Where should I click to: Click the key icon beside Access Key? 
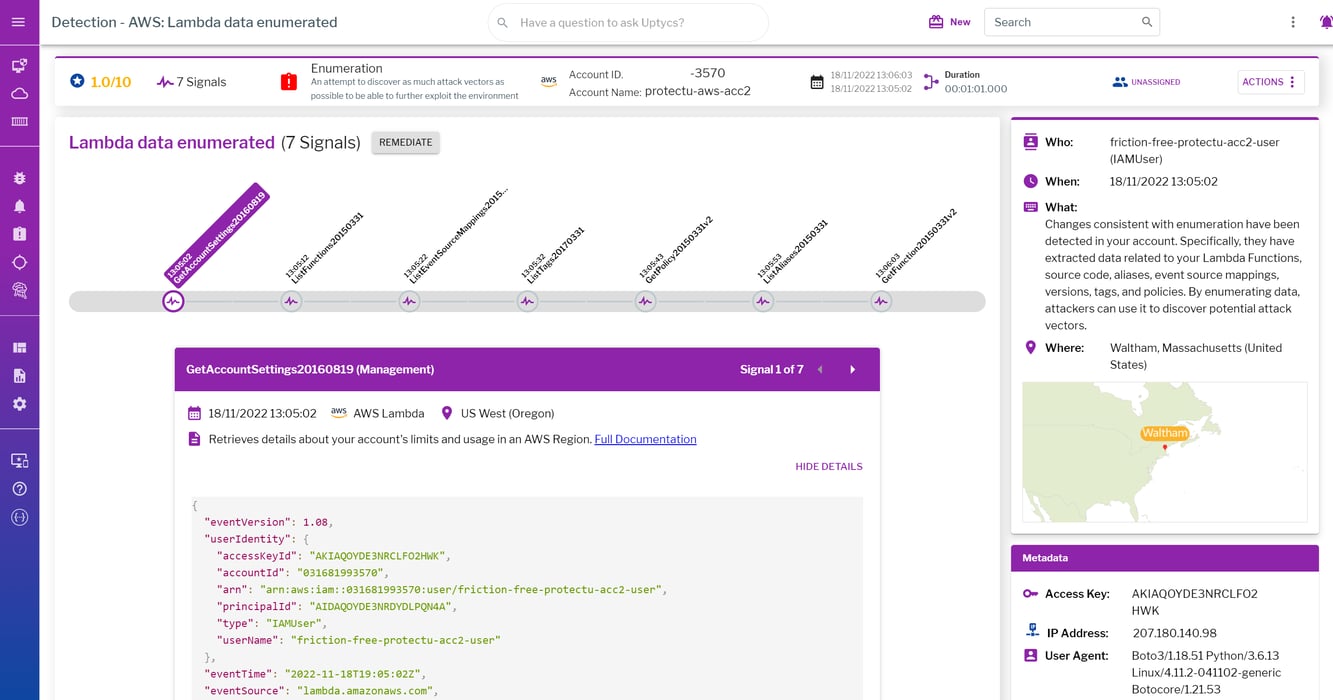click(x=1031, y=594)
